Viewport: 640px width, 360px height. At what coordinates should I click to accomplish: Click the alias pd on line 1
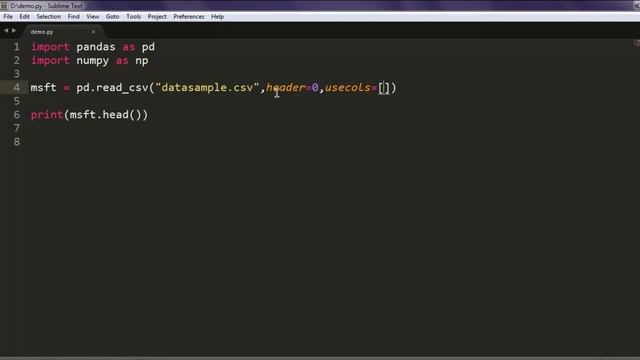pos(148,47)
